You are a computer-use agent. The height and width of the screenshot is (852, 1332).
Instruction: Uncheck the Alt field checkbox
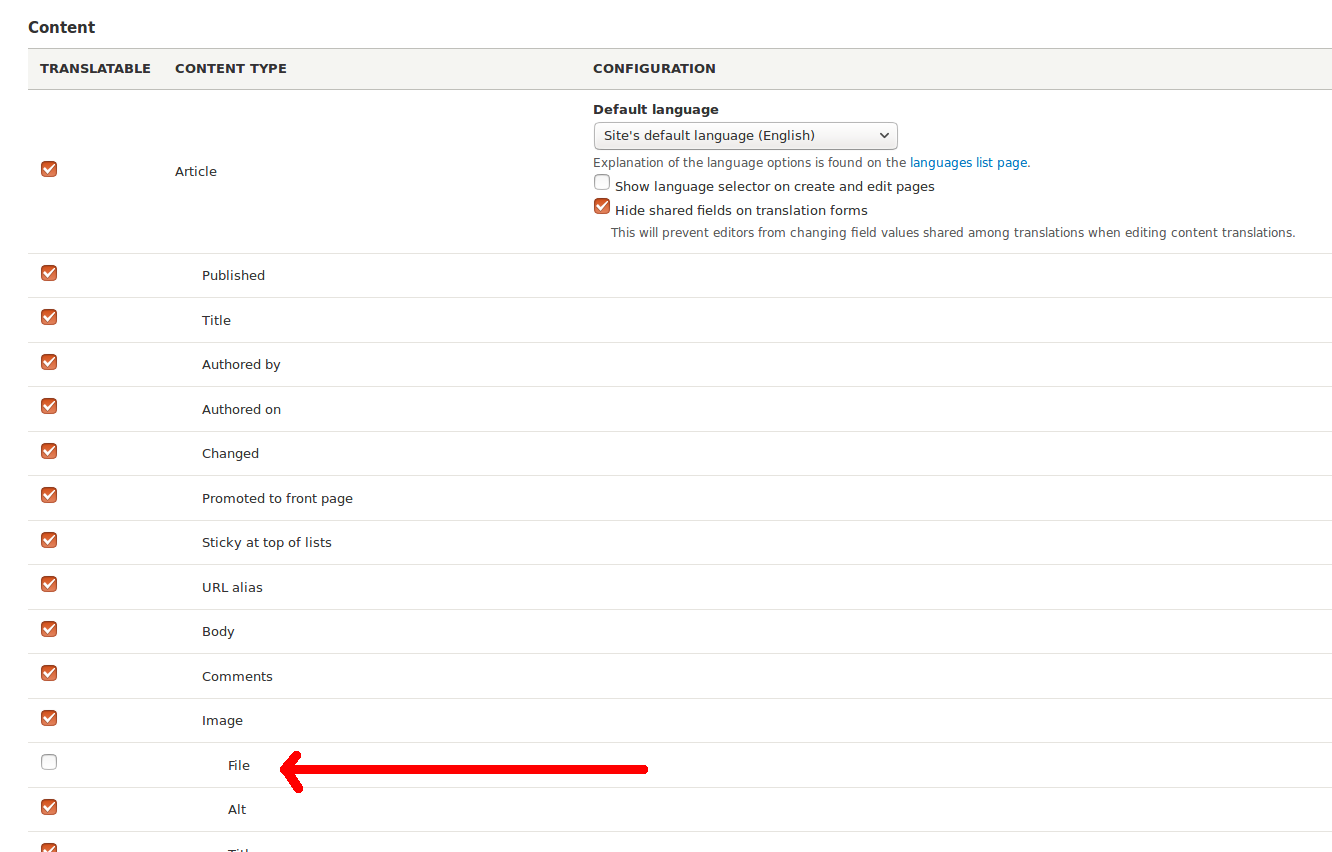point(48,806)
